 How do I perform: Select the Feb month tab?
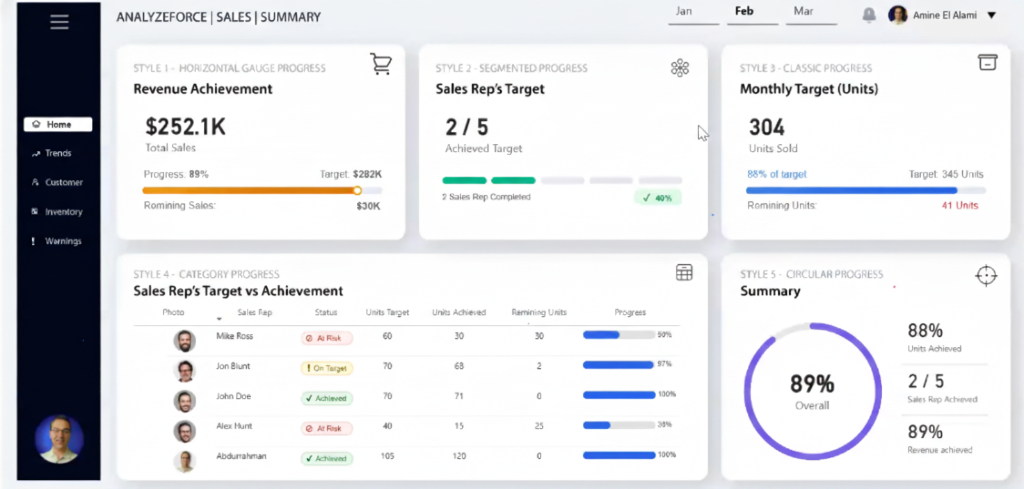[744, 12]
